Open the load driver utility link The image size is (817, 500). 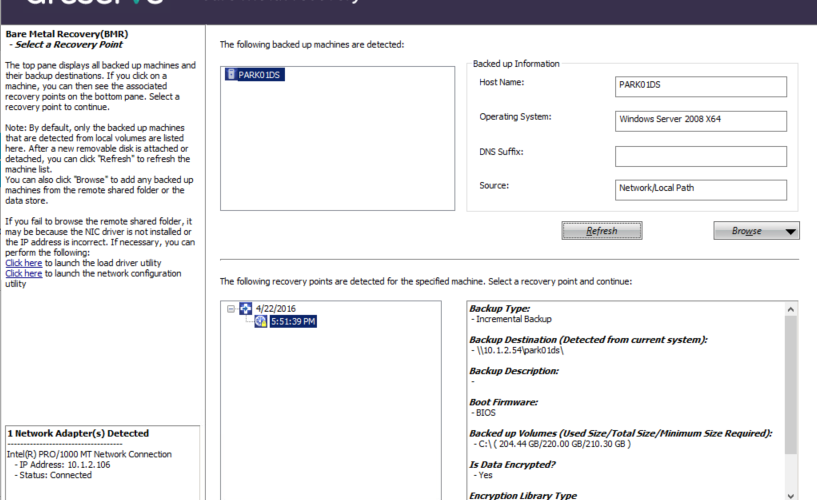tap(23, 263)
